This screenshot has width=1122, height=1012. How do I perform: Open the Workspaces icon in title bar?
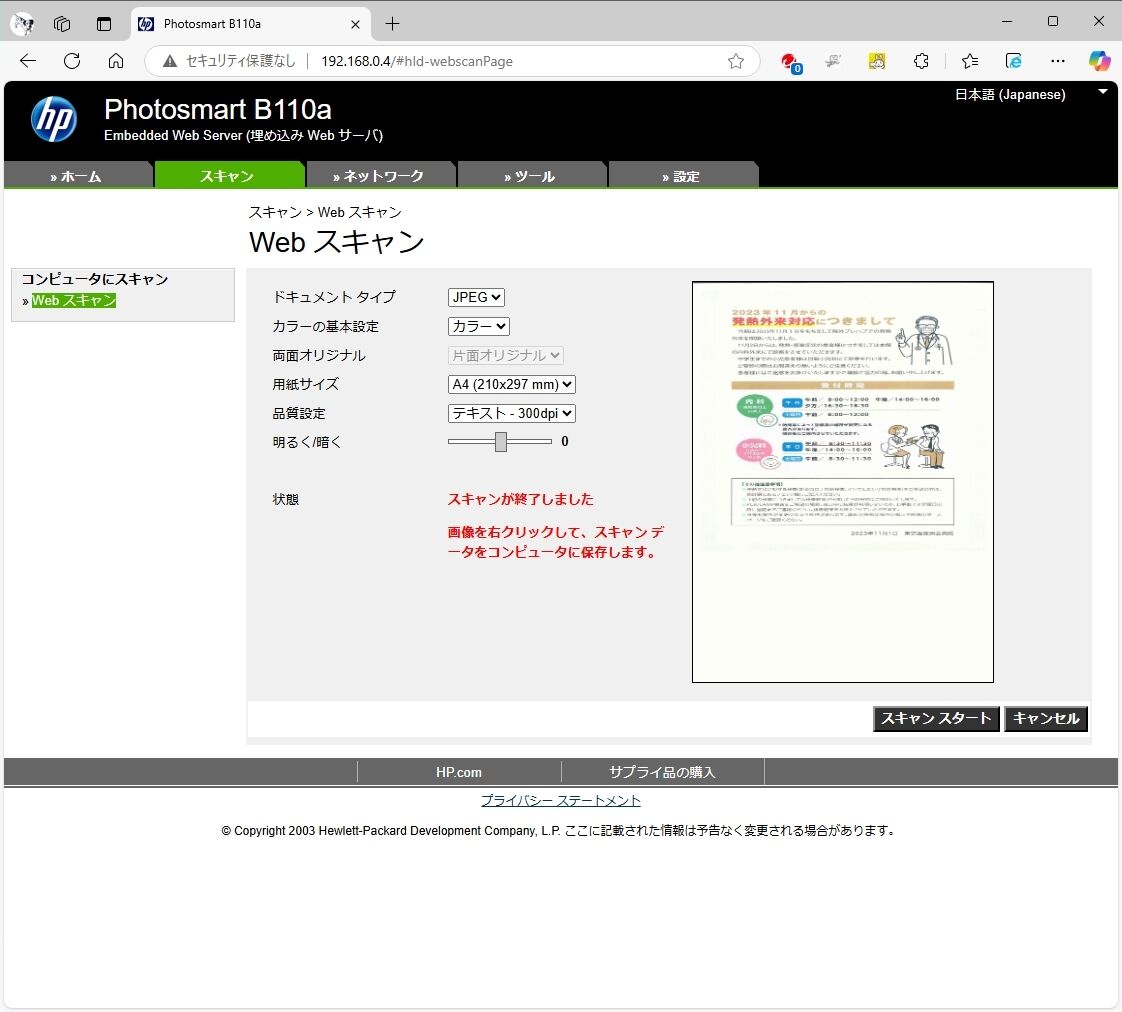tap(62, 24)
